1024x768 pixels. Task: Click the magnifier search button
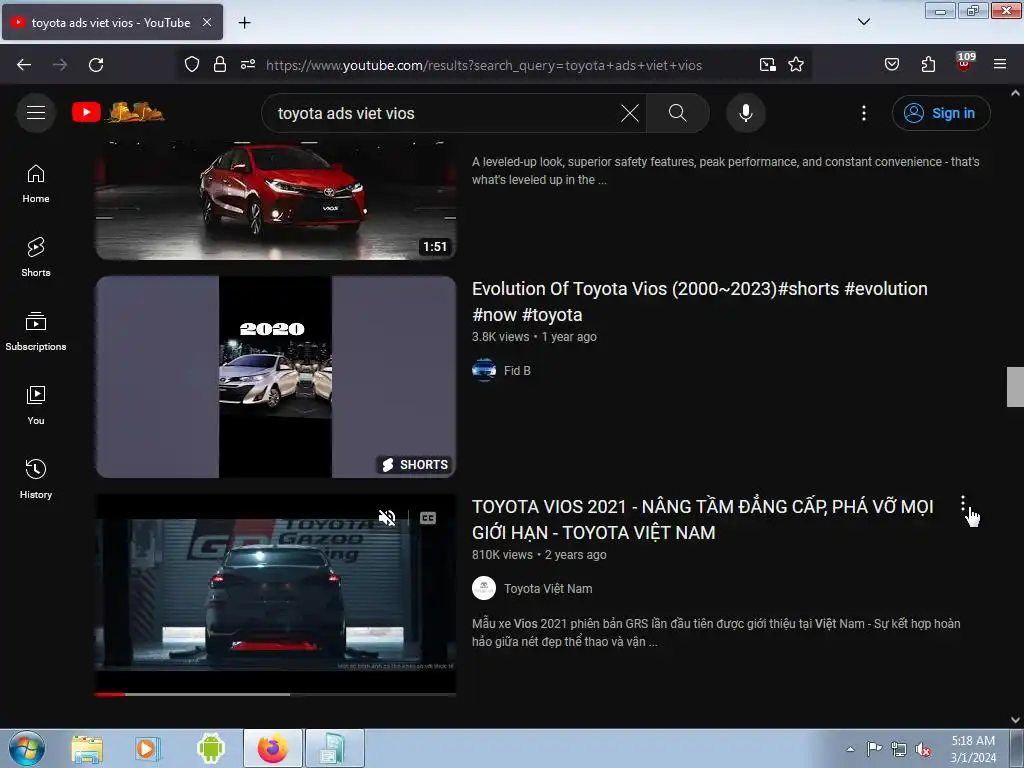pyautogui.click(x=677, y=113)
